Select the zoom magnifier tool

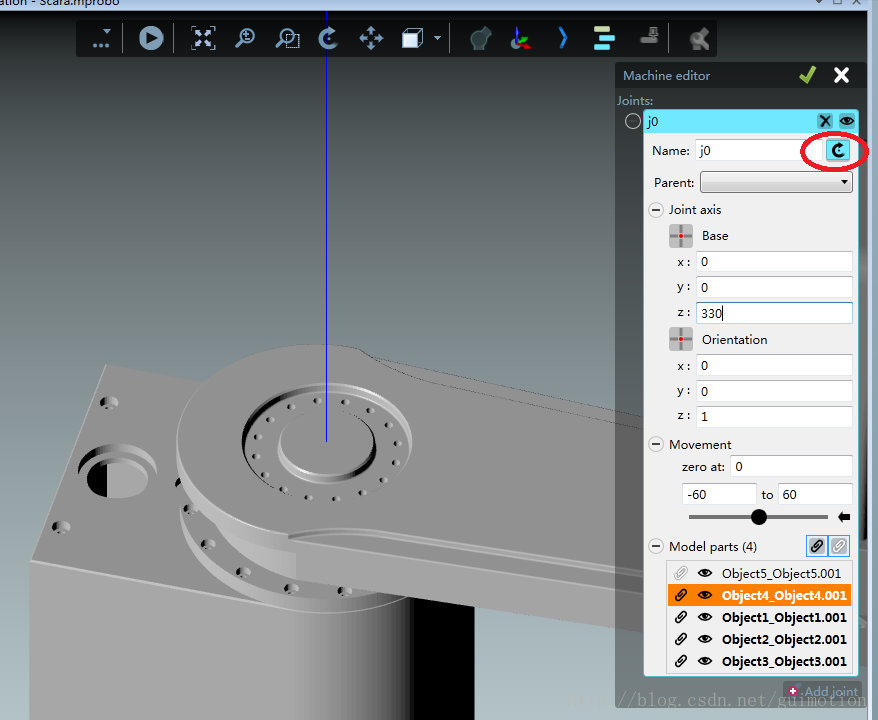coord(245,39)
